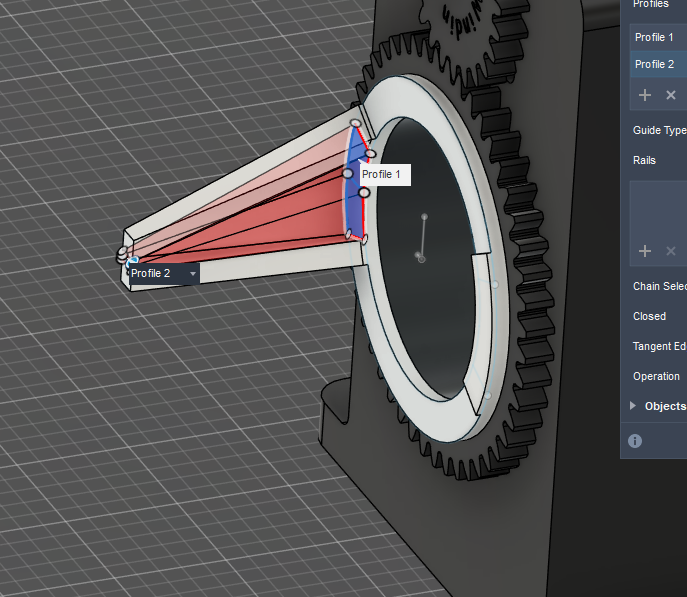Remove rail with the X icon
Viewport: 687px width, 597px height.
(671, 251)
